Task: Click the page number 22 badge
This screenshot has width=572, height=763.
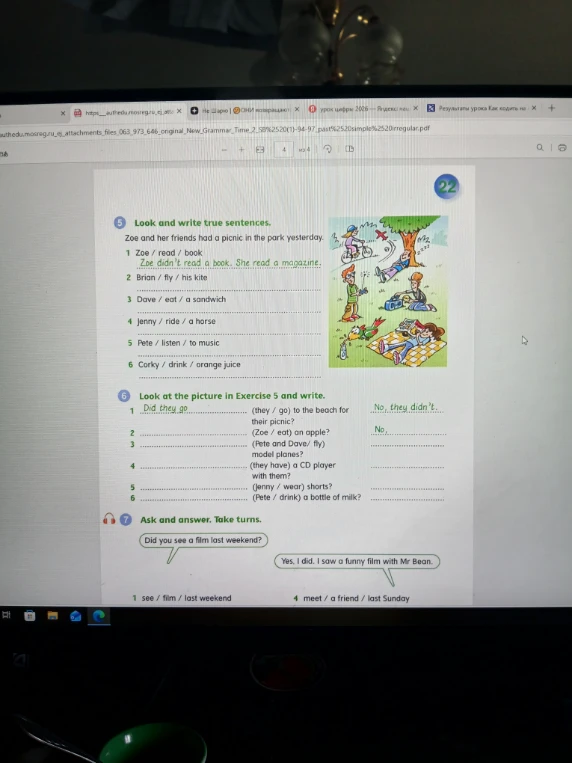Action: pos(446,187)
